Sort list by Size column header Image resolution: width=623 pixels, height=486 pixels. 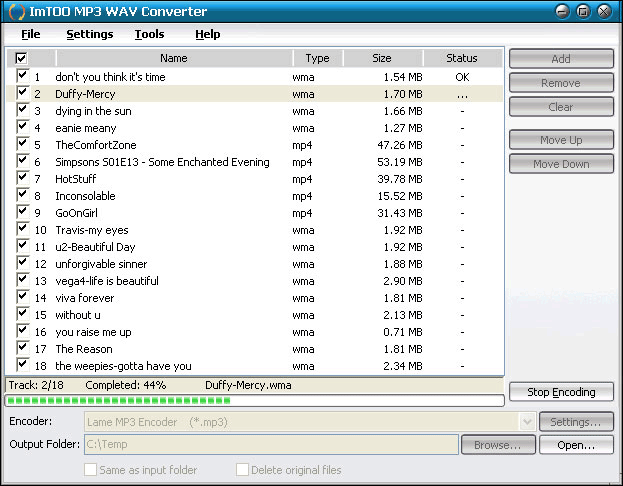382,58
